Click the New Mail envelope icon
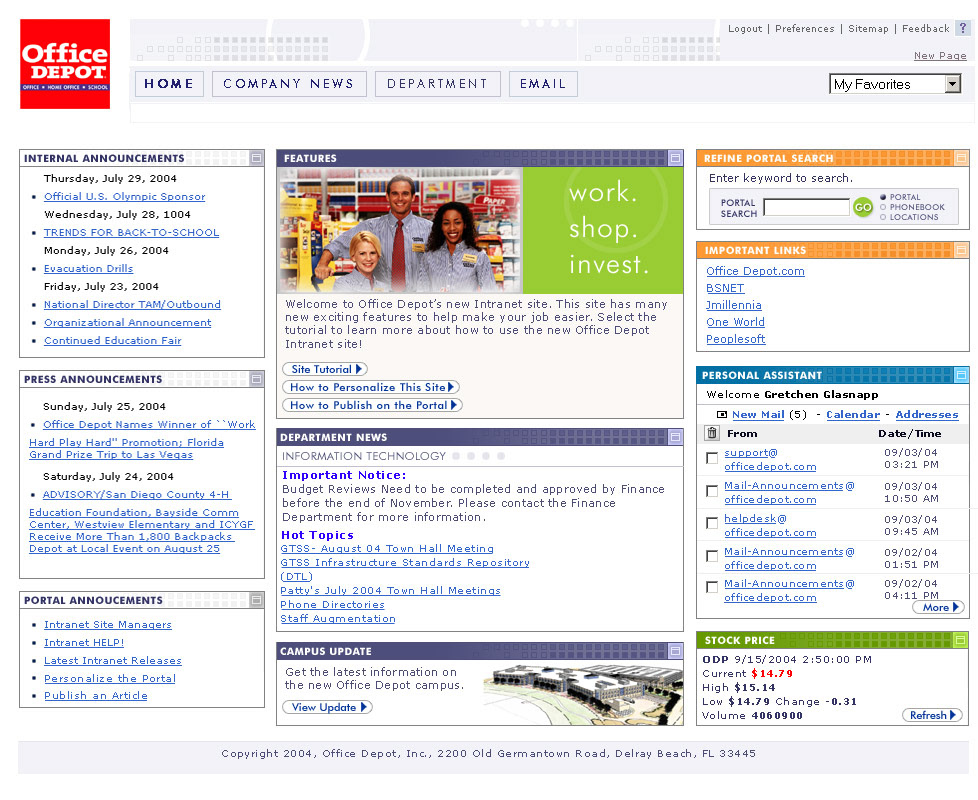978x800 pixels. click(722, 415)
